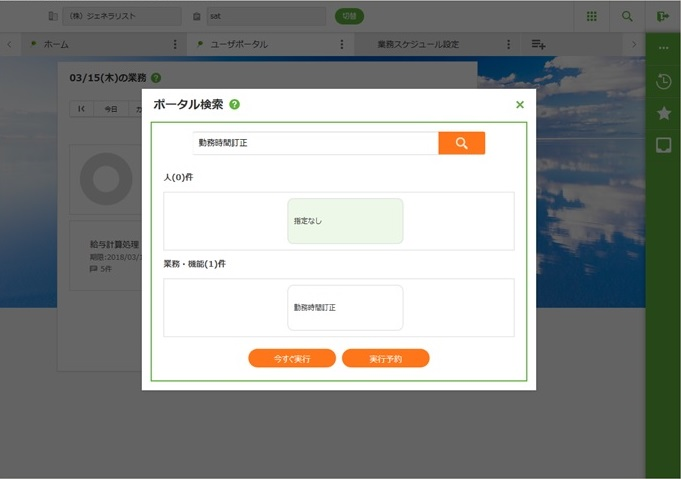Click the orange search magnifier button
The height and width of the screenshot is (479, 681).
(x=461, y=143)
